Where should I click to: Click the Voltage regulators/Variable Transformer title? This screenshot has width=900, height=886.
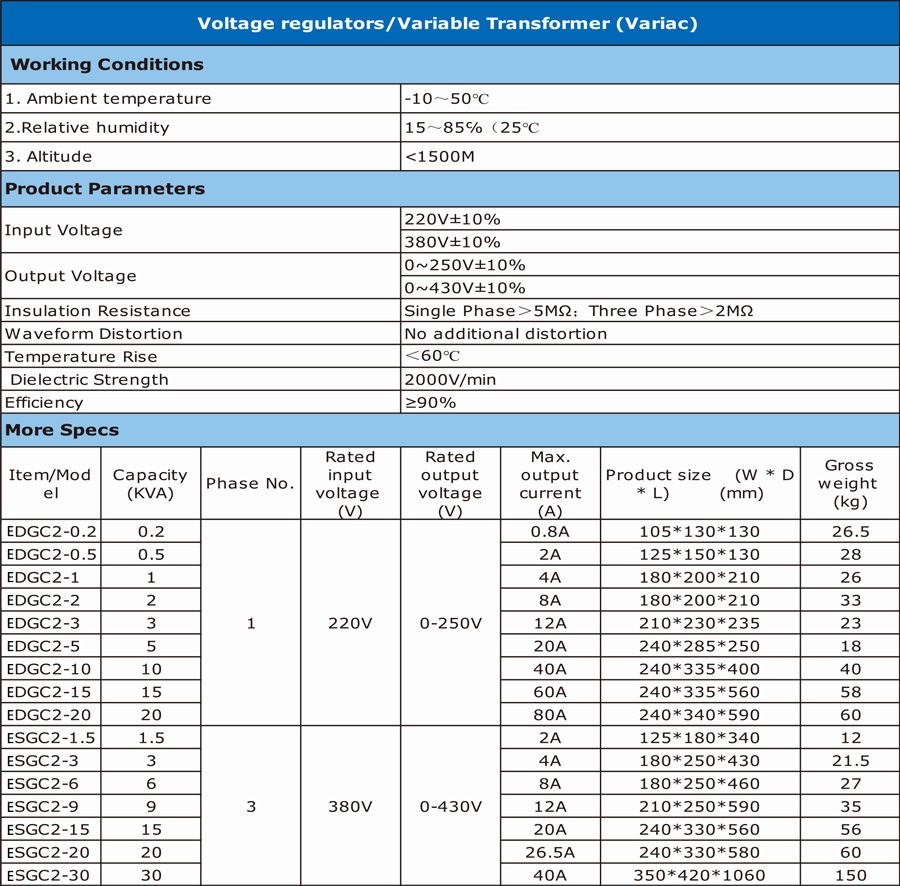[447, 24]
